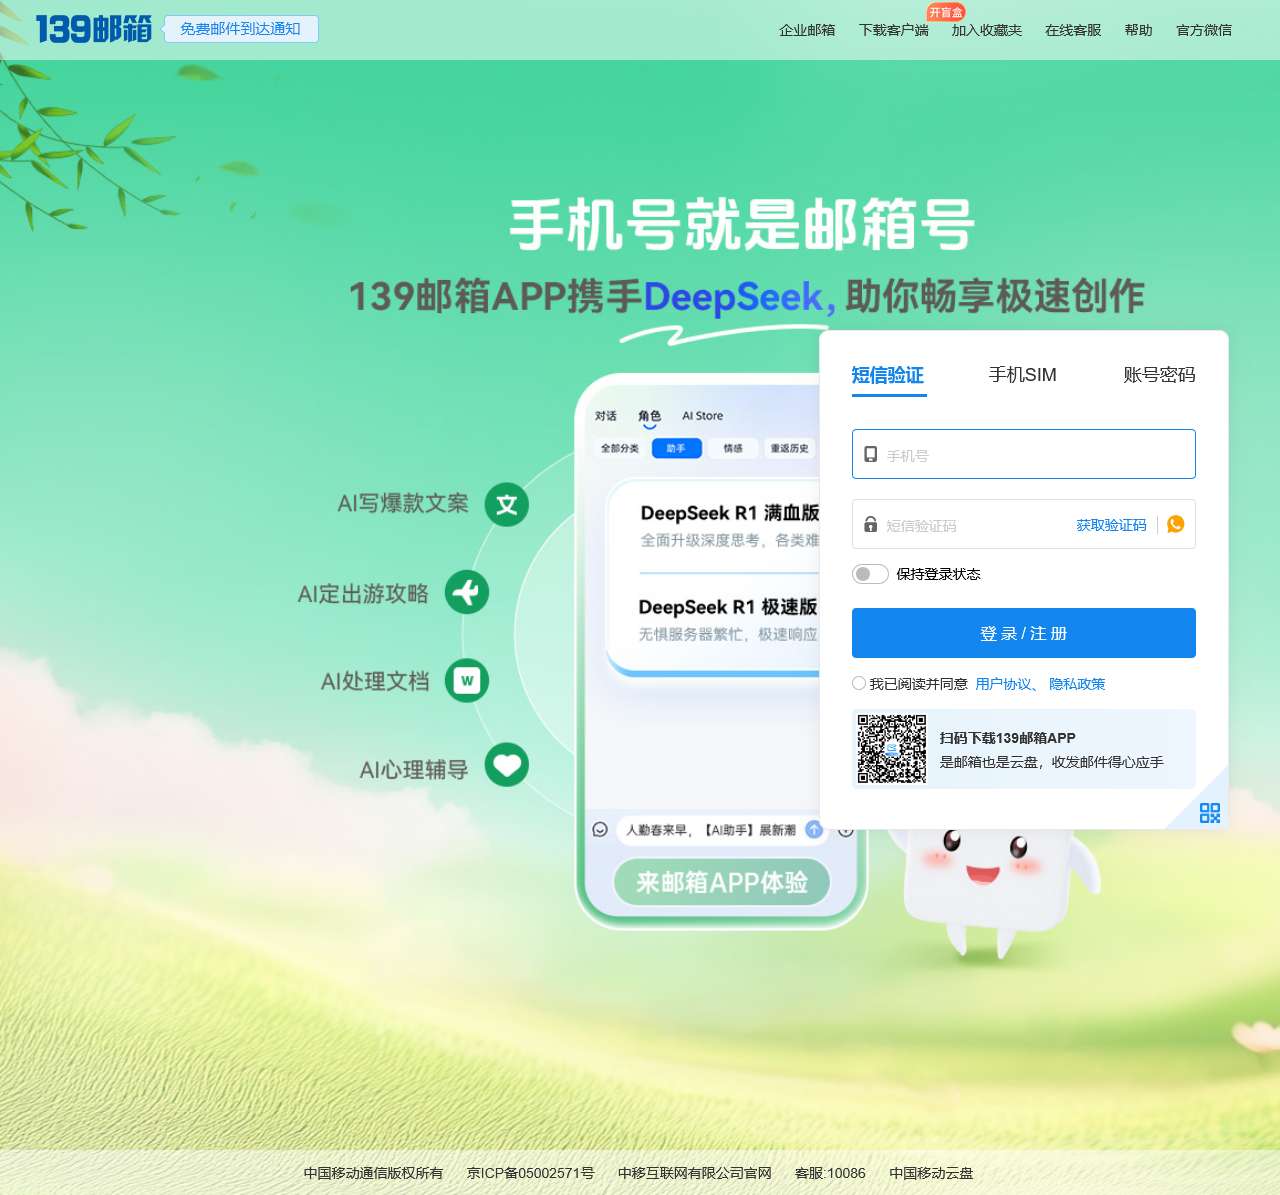Select the 短信验证 tab
The height and width of the screenshot is (1195, 1280).
(x=888, y=375)
